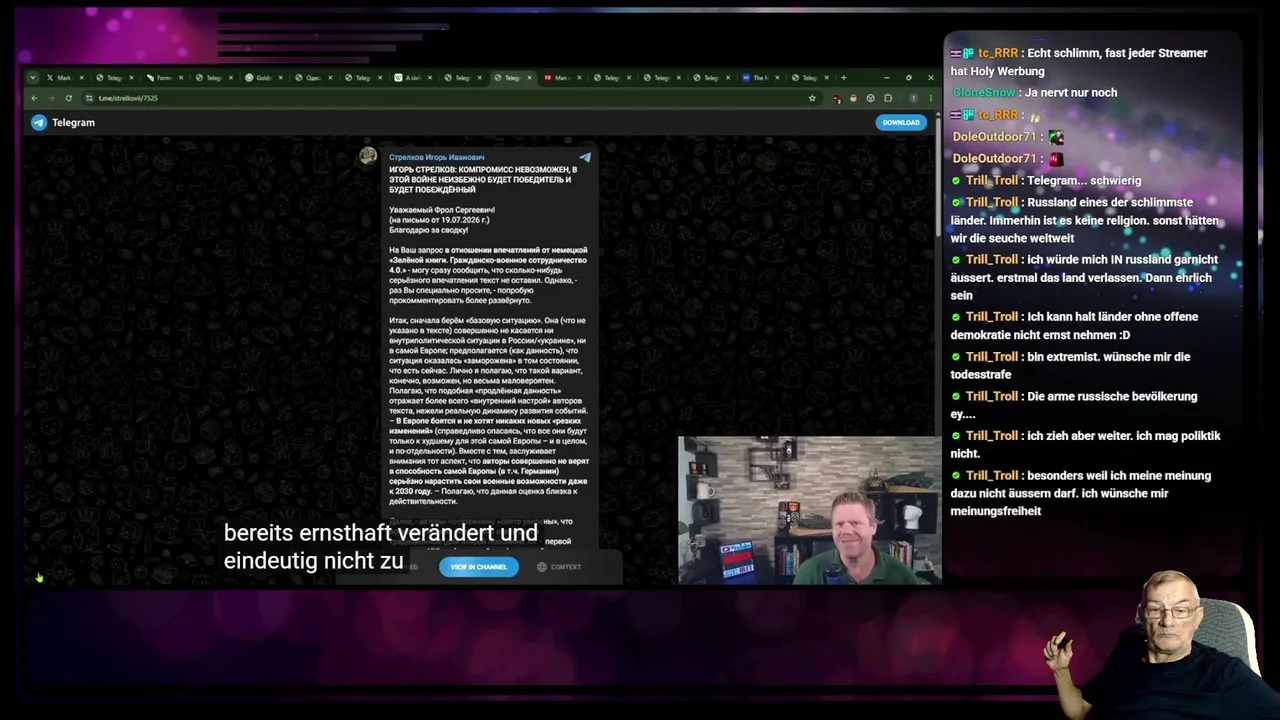Viewport: 1280px width, 720px height.
Task: Click the embedded webcam video of smiling man
Action: click(x=809, y=510)
